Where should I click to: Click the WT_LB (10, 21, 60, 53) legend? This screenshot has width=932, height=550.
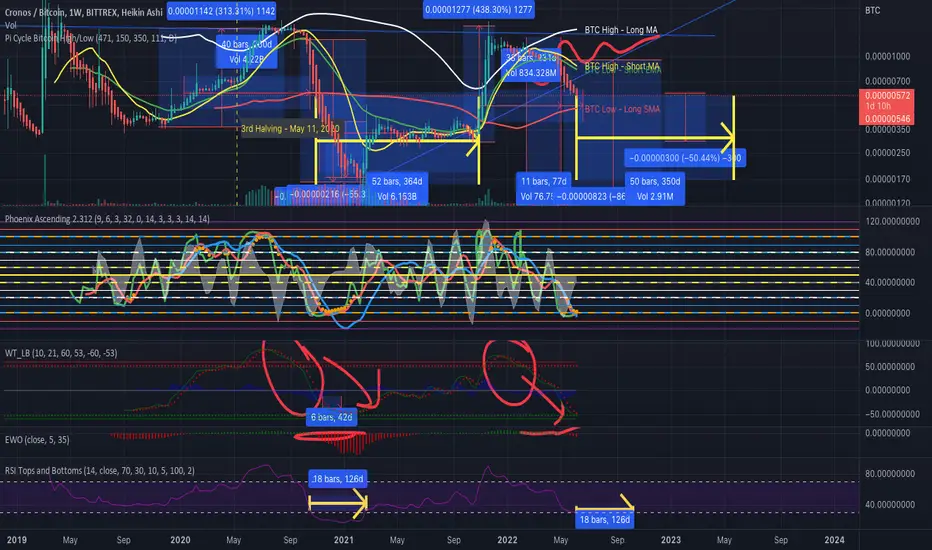[61, 353]
